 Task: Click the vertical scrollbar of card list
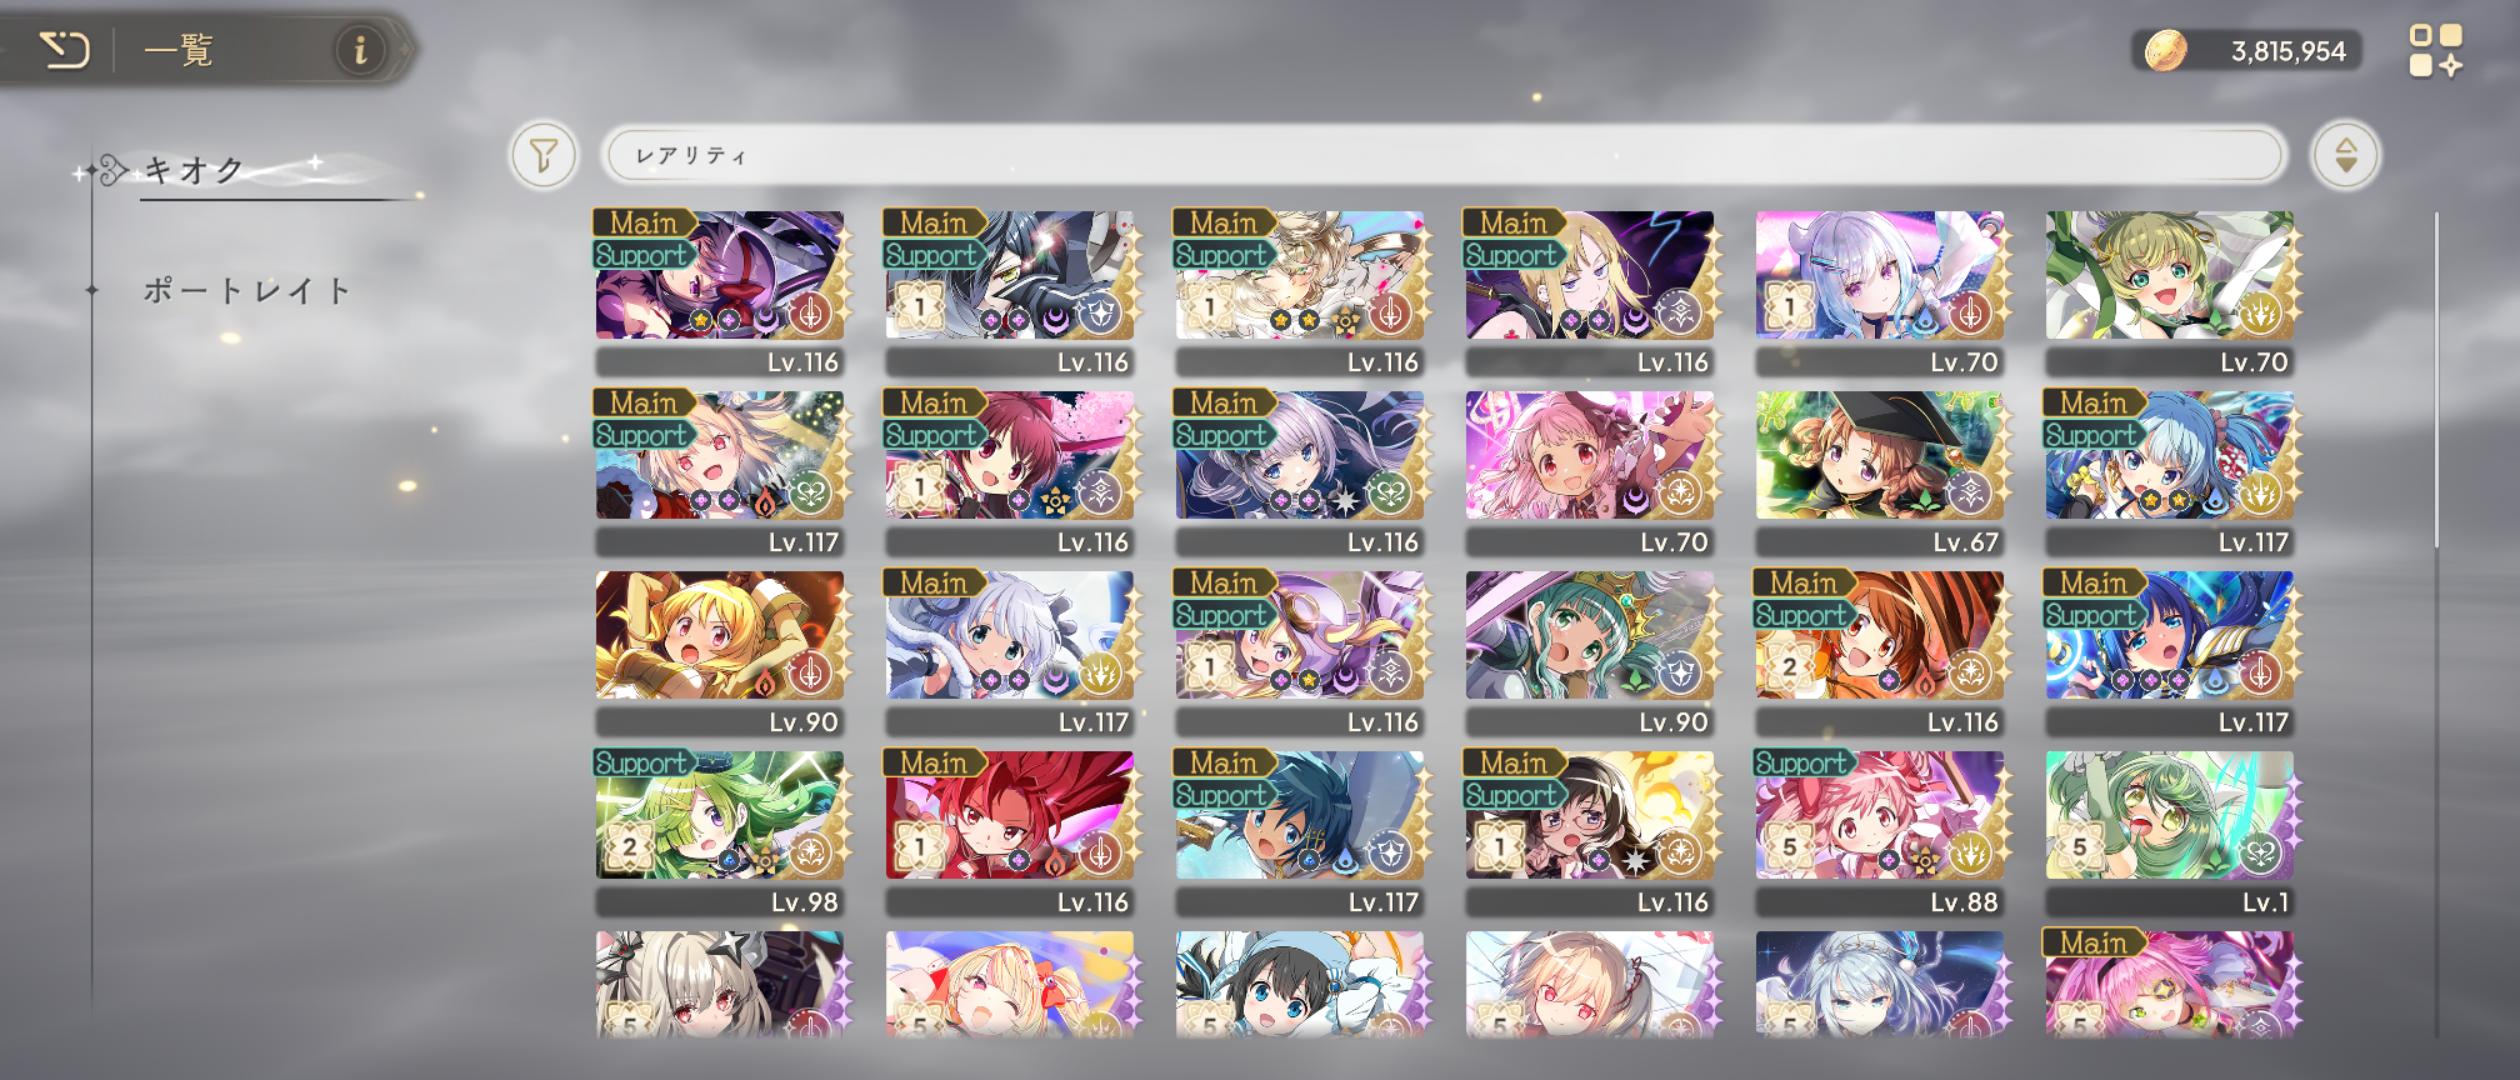point(2436,380)
